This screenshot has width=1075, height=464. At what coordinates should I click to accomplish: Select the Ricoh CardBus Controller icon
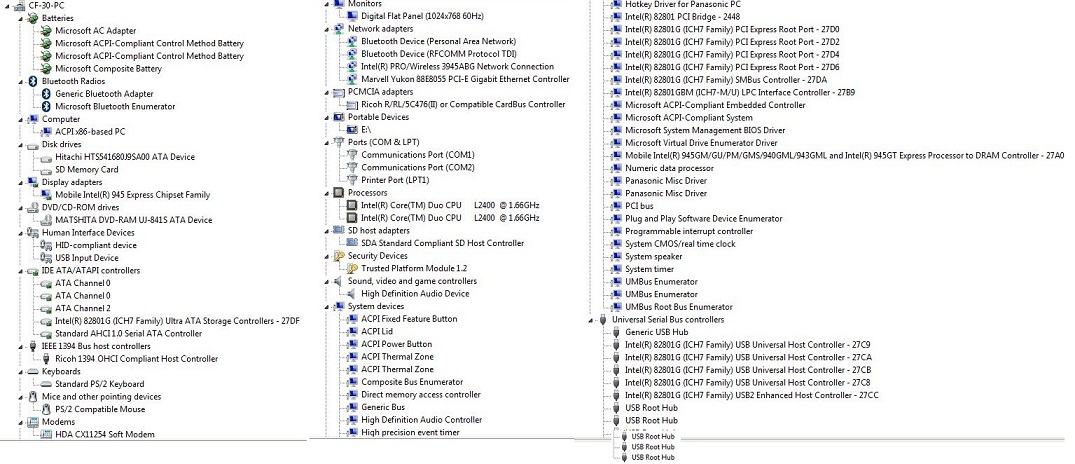(352, 105)
